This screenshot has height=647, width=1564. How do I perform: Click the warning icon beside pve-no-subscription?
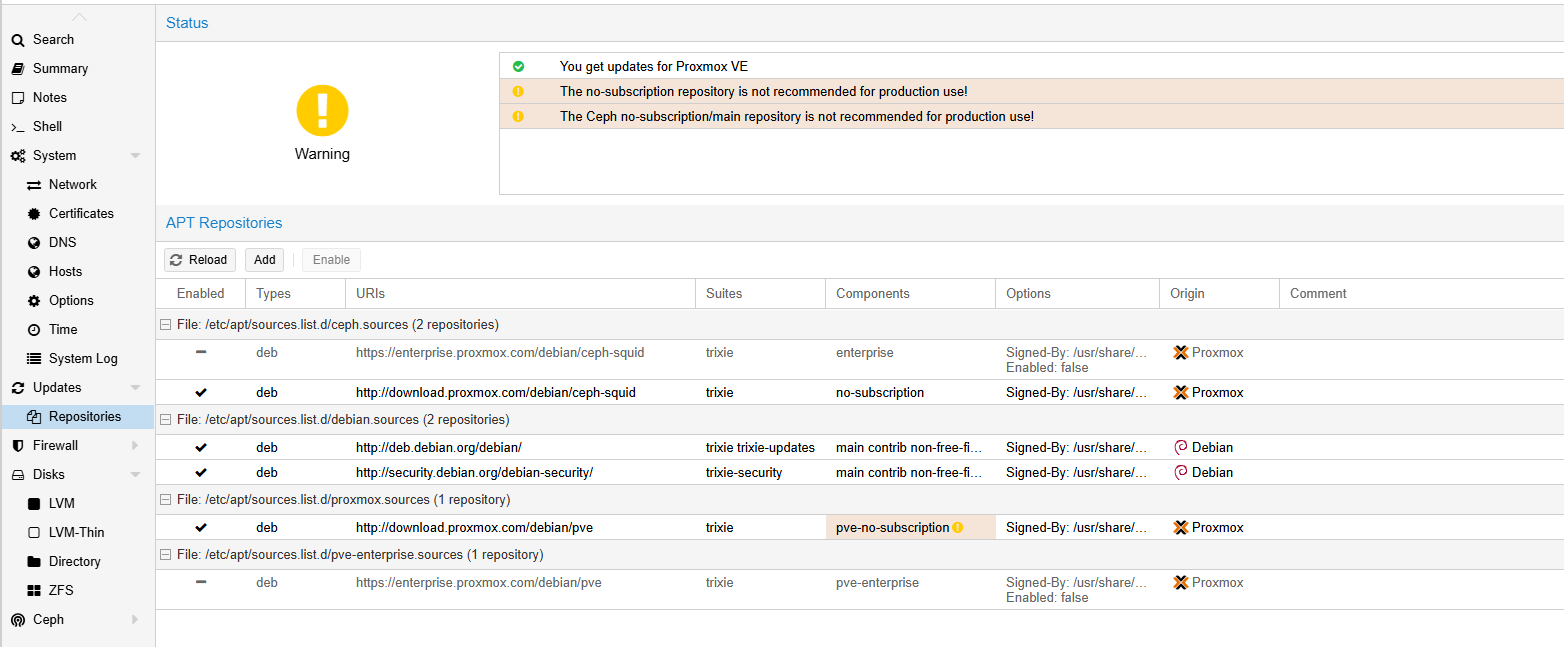tap(957, 528)
